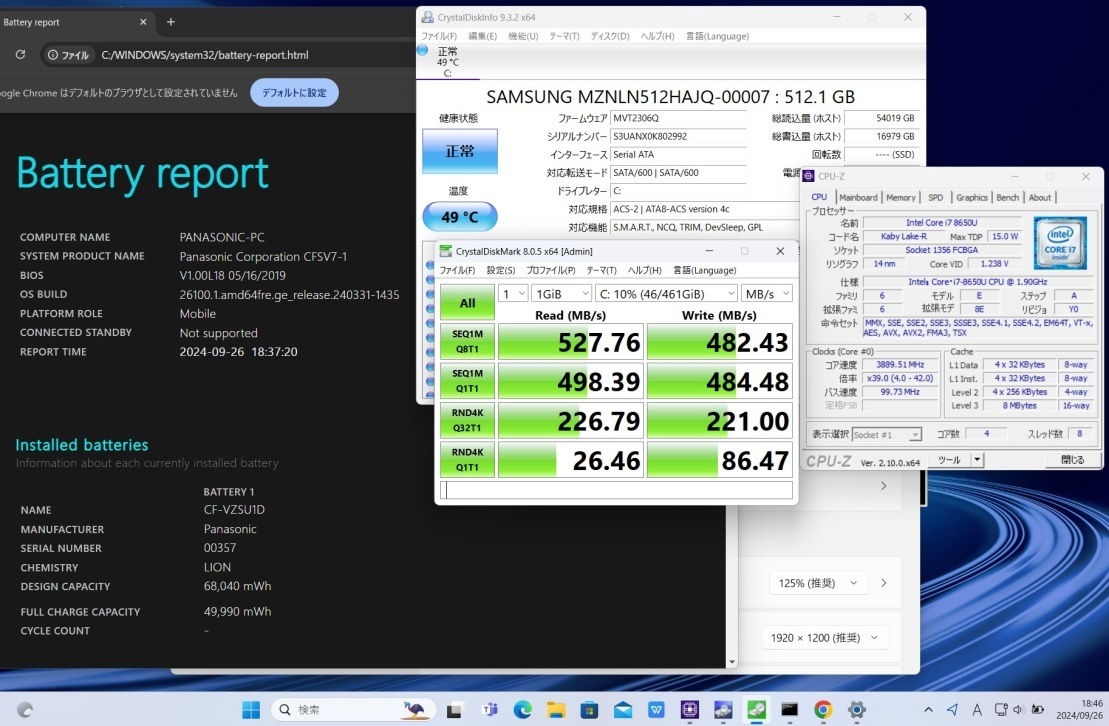Open Microsoft Store from the taskbar
Image resolution: width=1109 pixels, height=726 pixels.
coord(589,710)
